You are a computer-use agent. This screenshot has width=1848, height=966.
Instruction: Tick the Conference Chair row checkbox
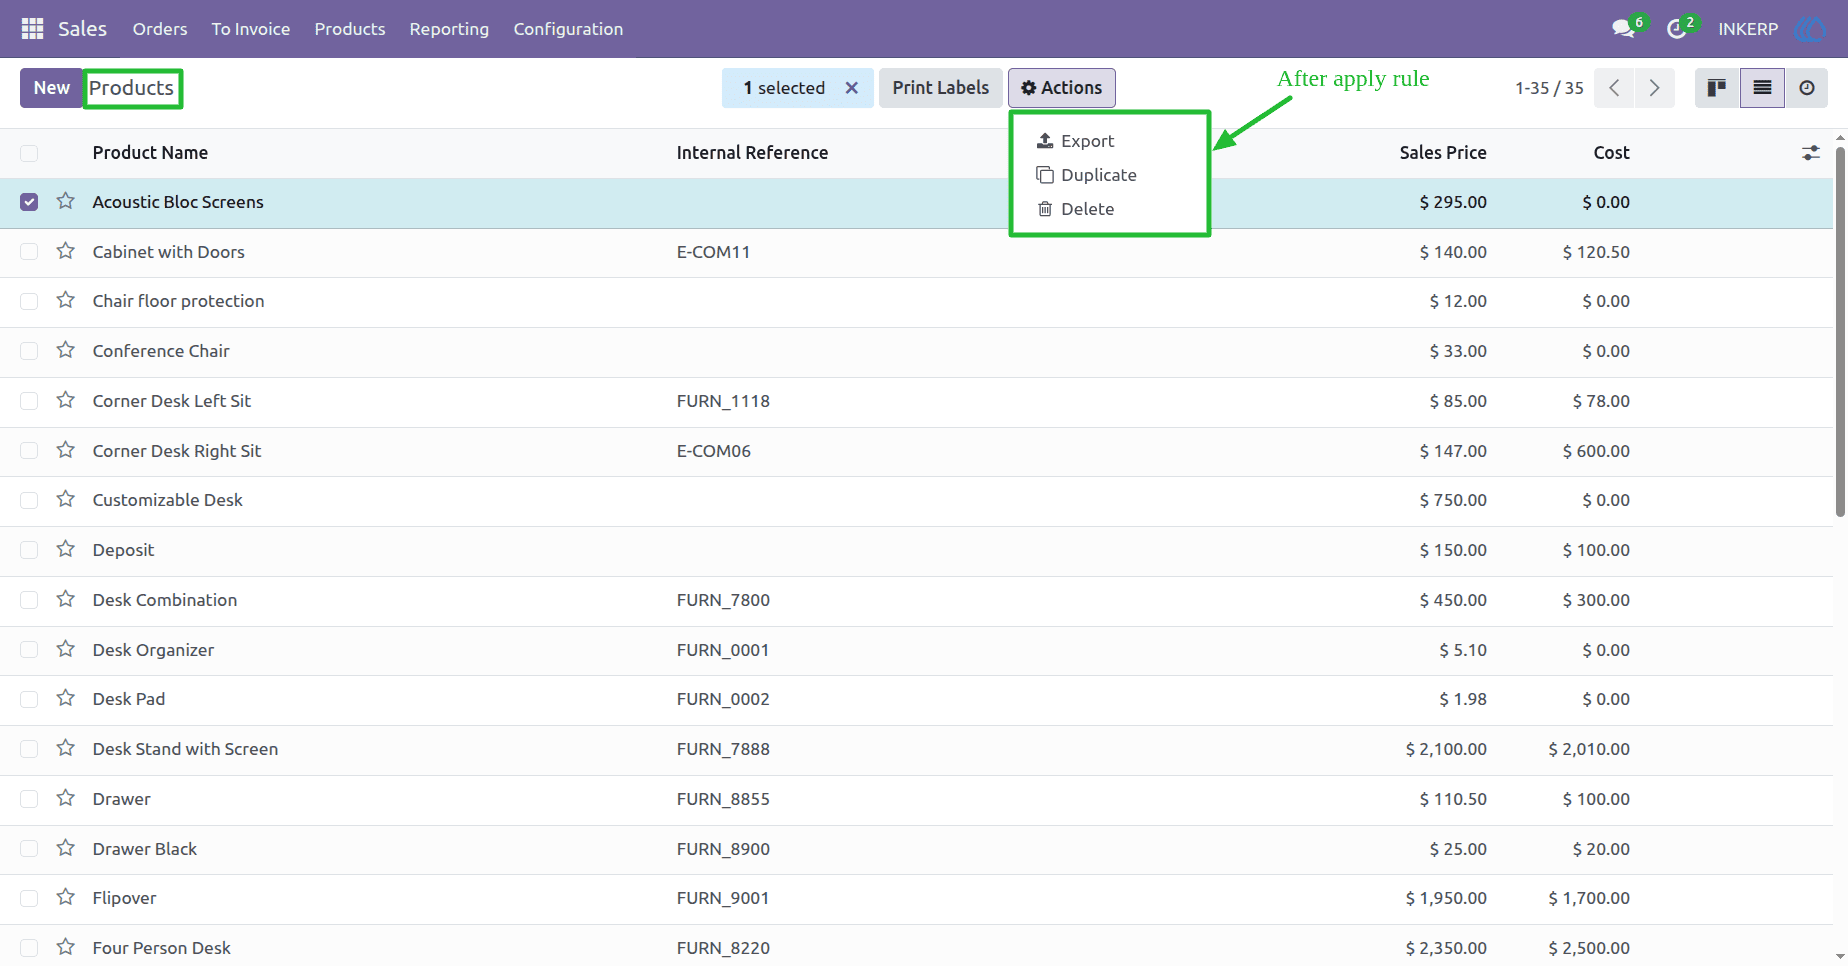tap(29, 351)
